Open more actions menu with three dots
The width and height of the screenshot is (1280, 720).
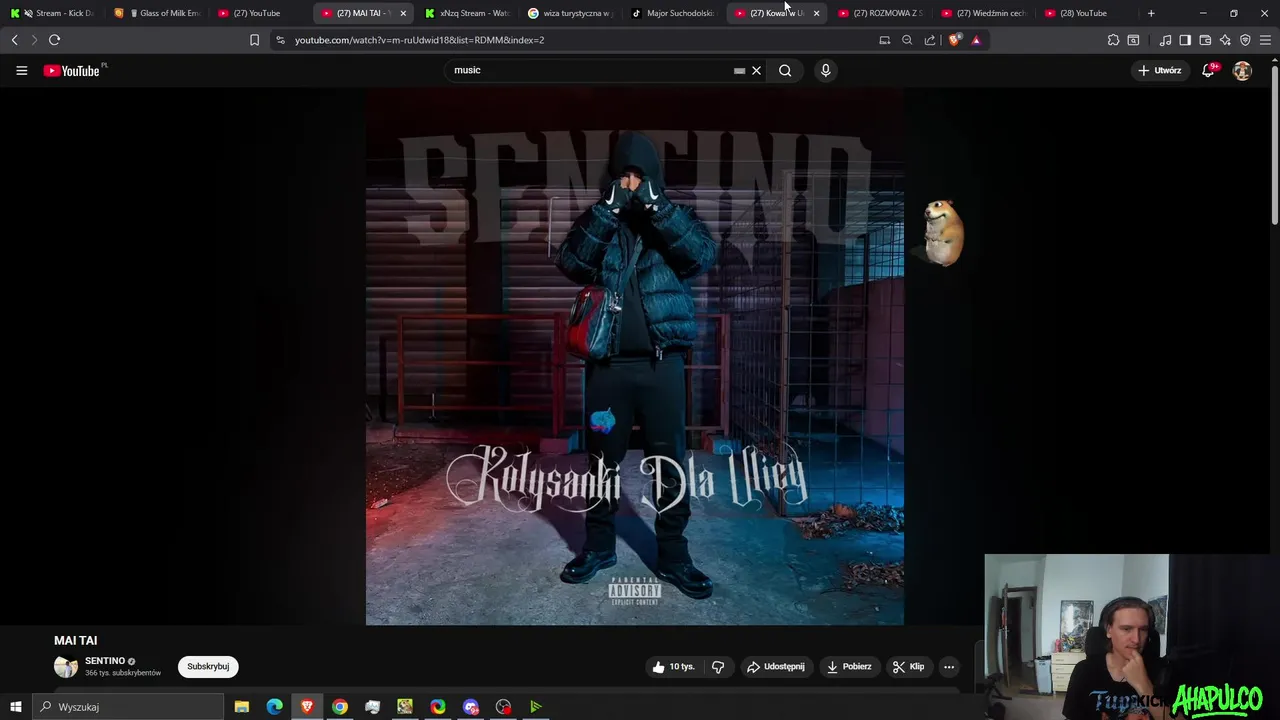(x=949, y=667)
